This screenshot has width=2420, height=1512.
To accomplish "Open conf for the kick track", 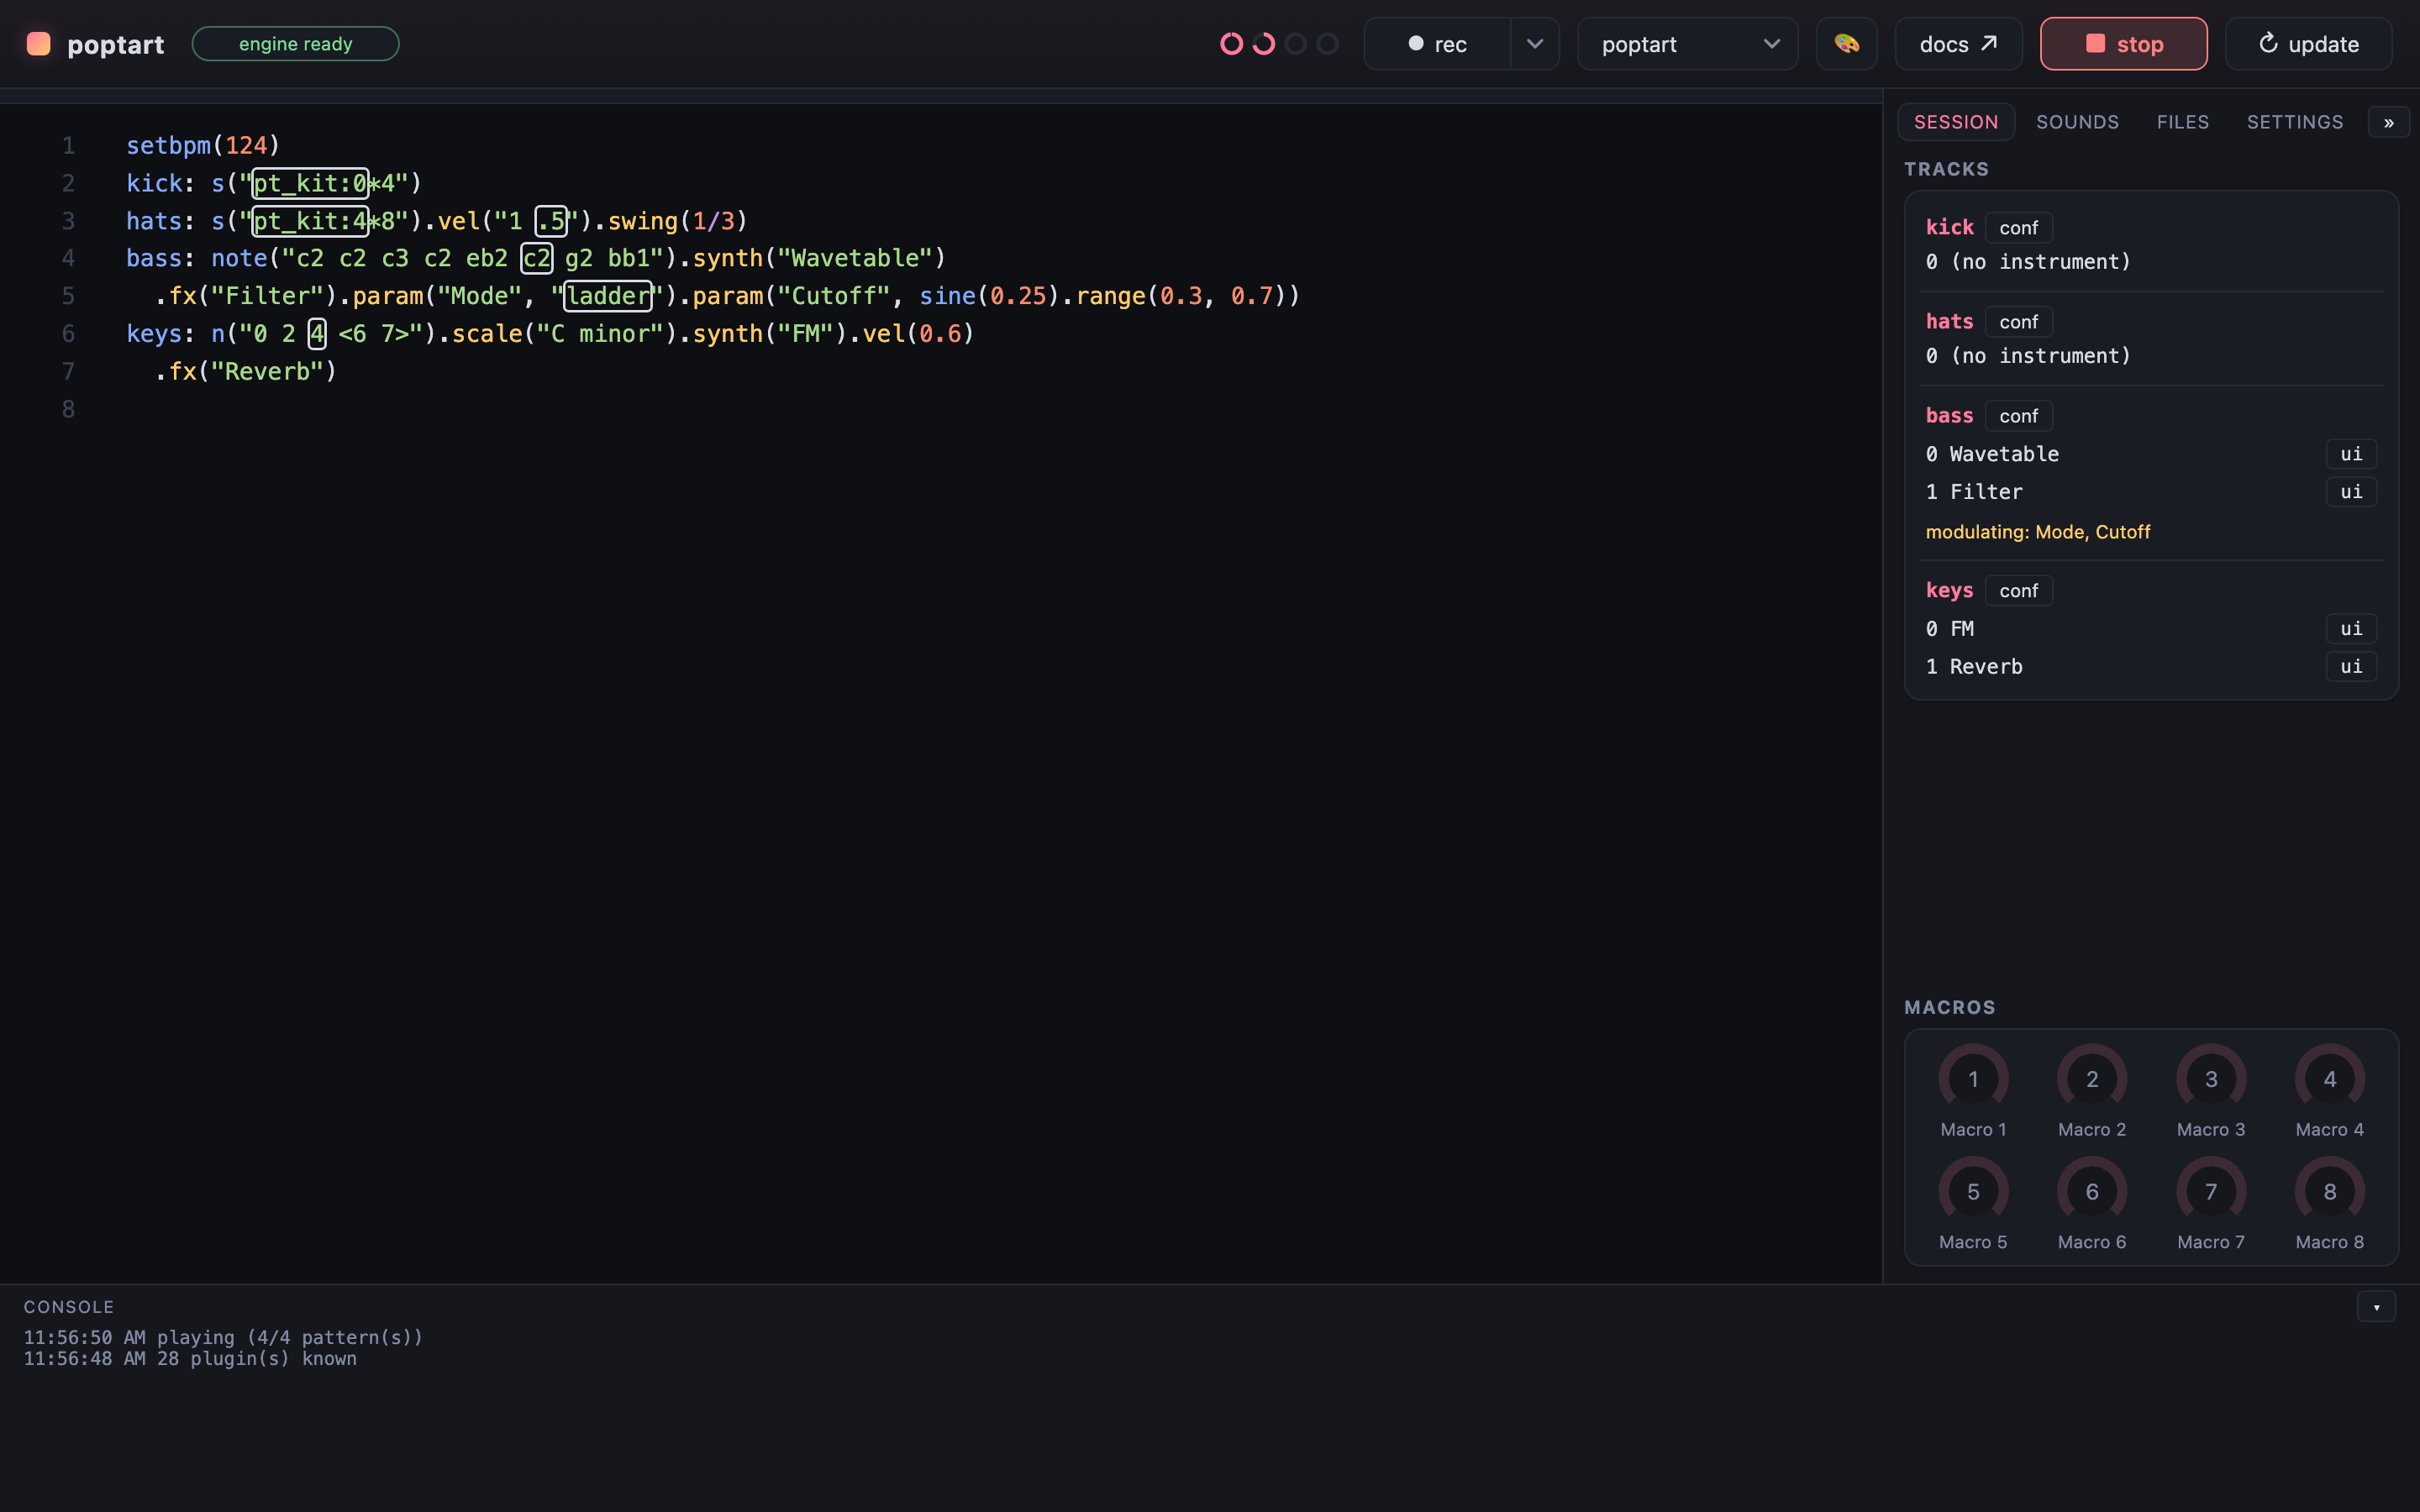I will point(2018,228).
